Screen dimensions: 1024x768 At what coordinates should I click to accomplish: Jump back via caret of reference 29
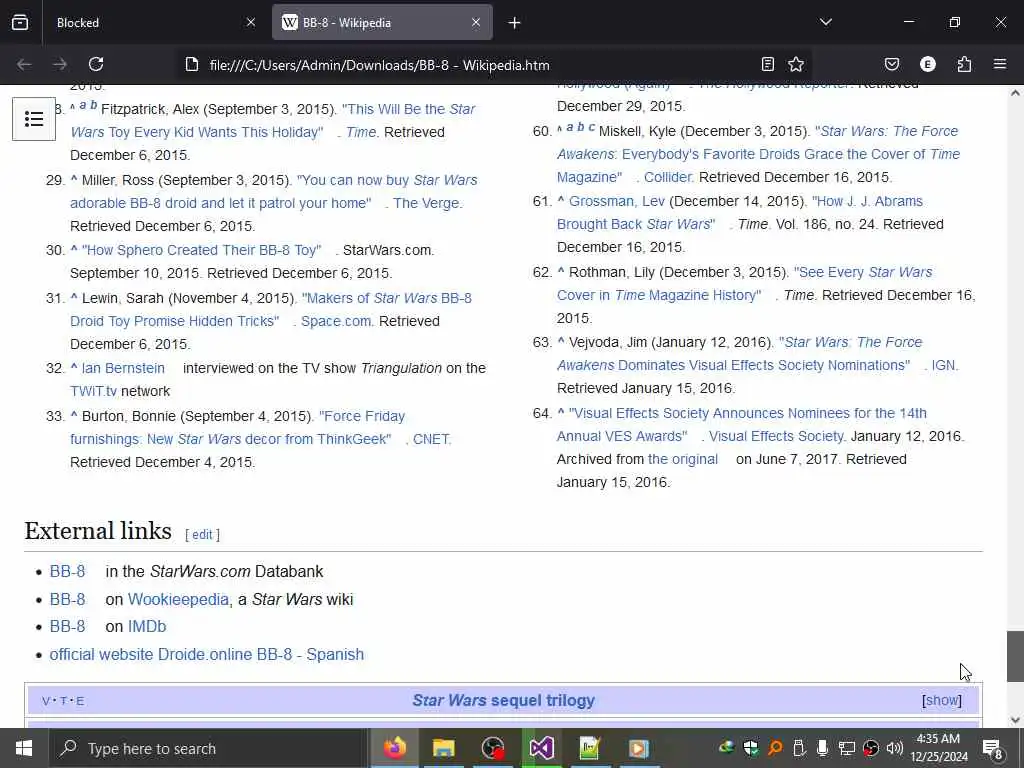(74, 180)
